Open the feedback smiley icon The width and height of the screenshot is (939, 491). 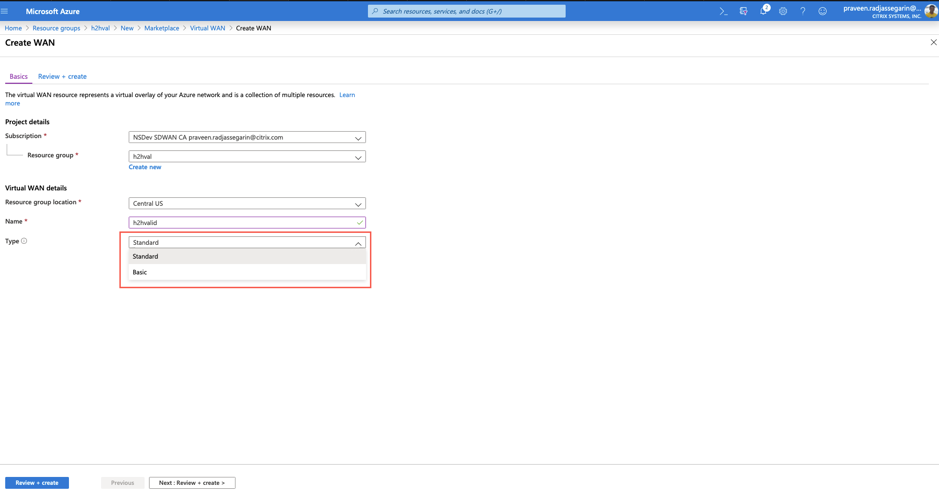tap(822, 11)
